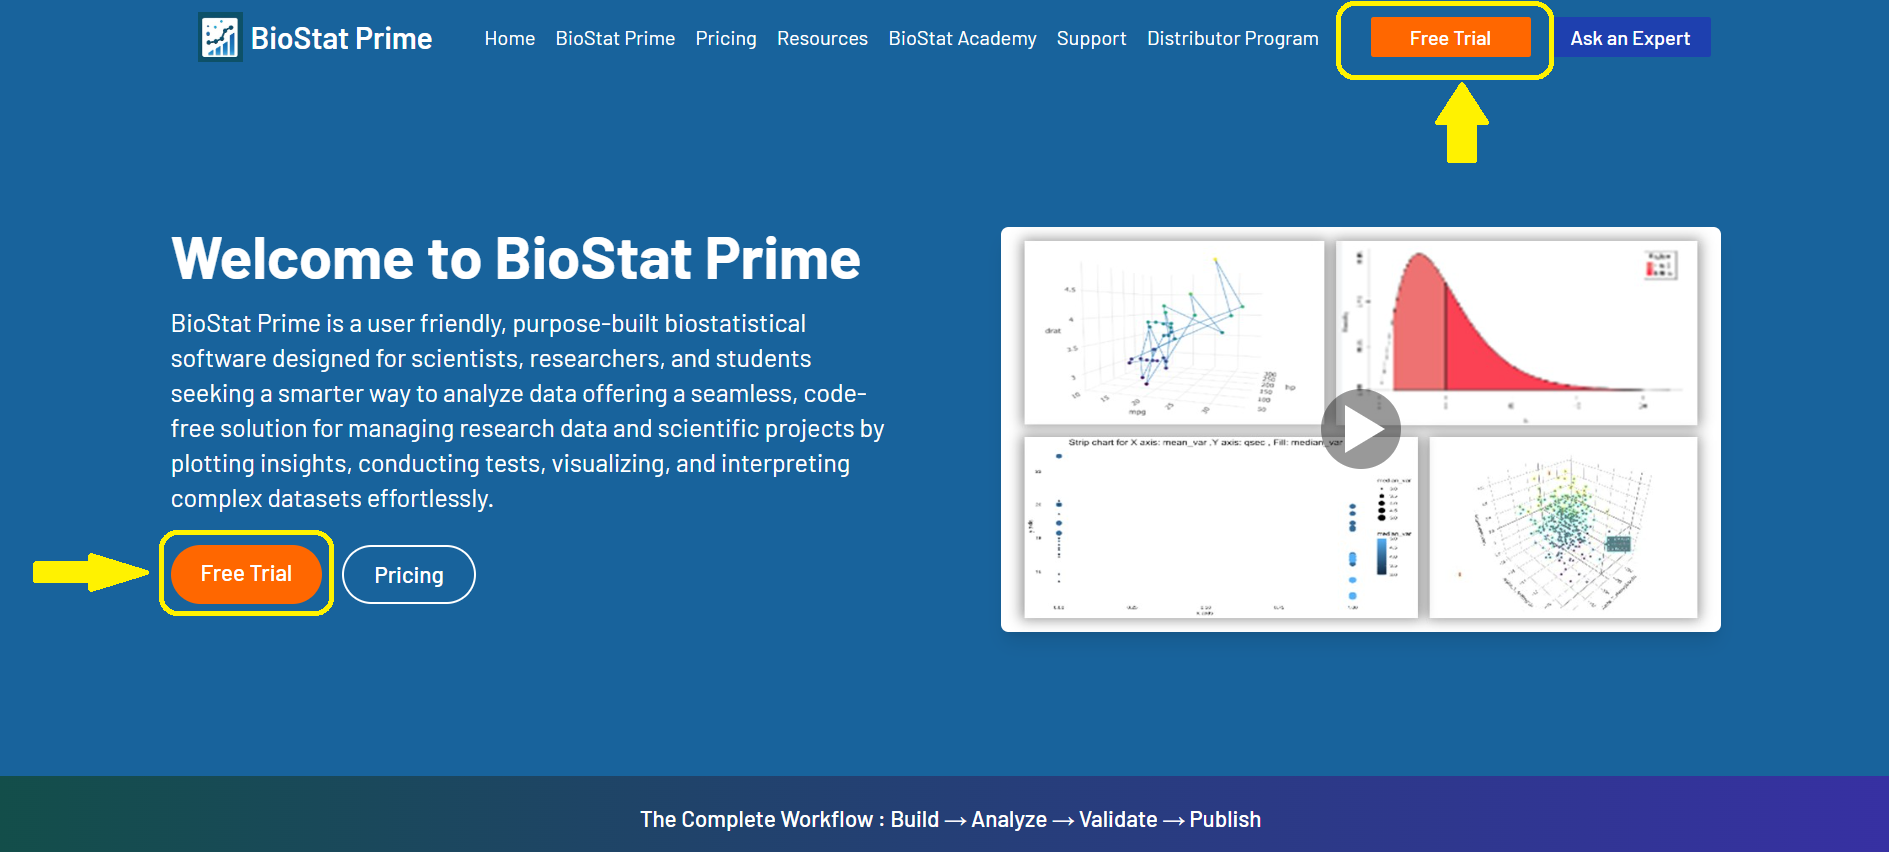
Task: Select Pricing in the top navigation bar
Action: pos(726,39)
